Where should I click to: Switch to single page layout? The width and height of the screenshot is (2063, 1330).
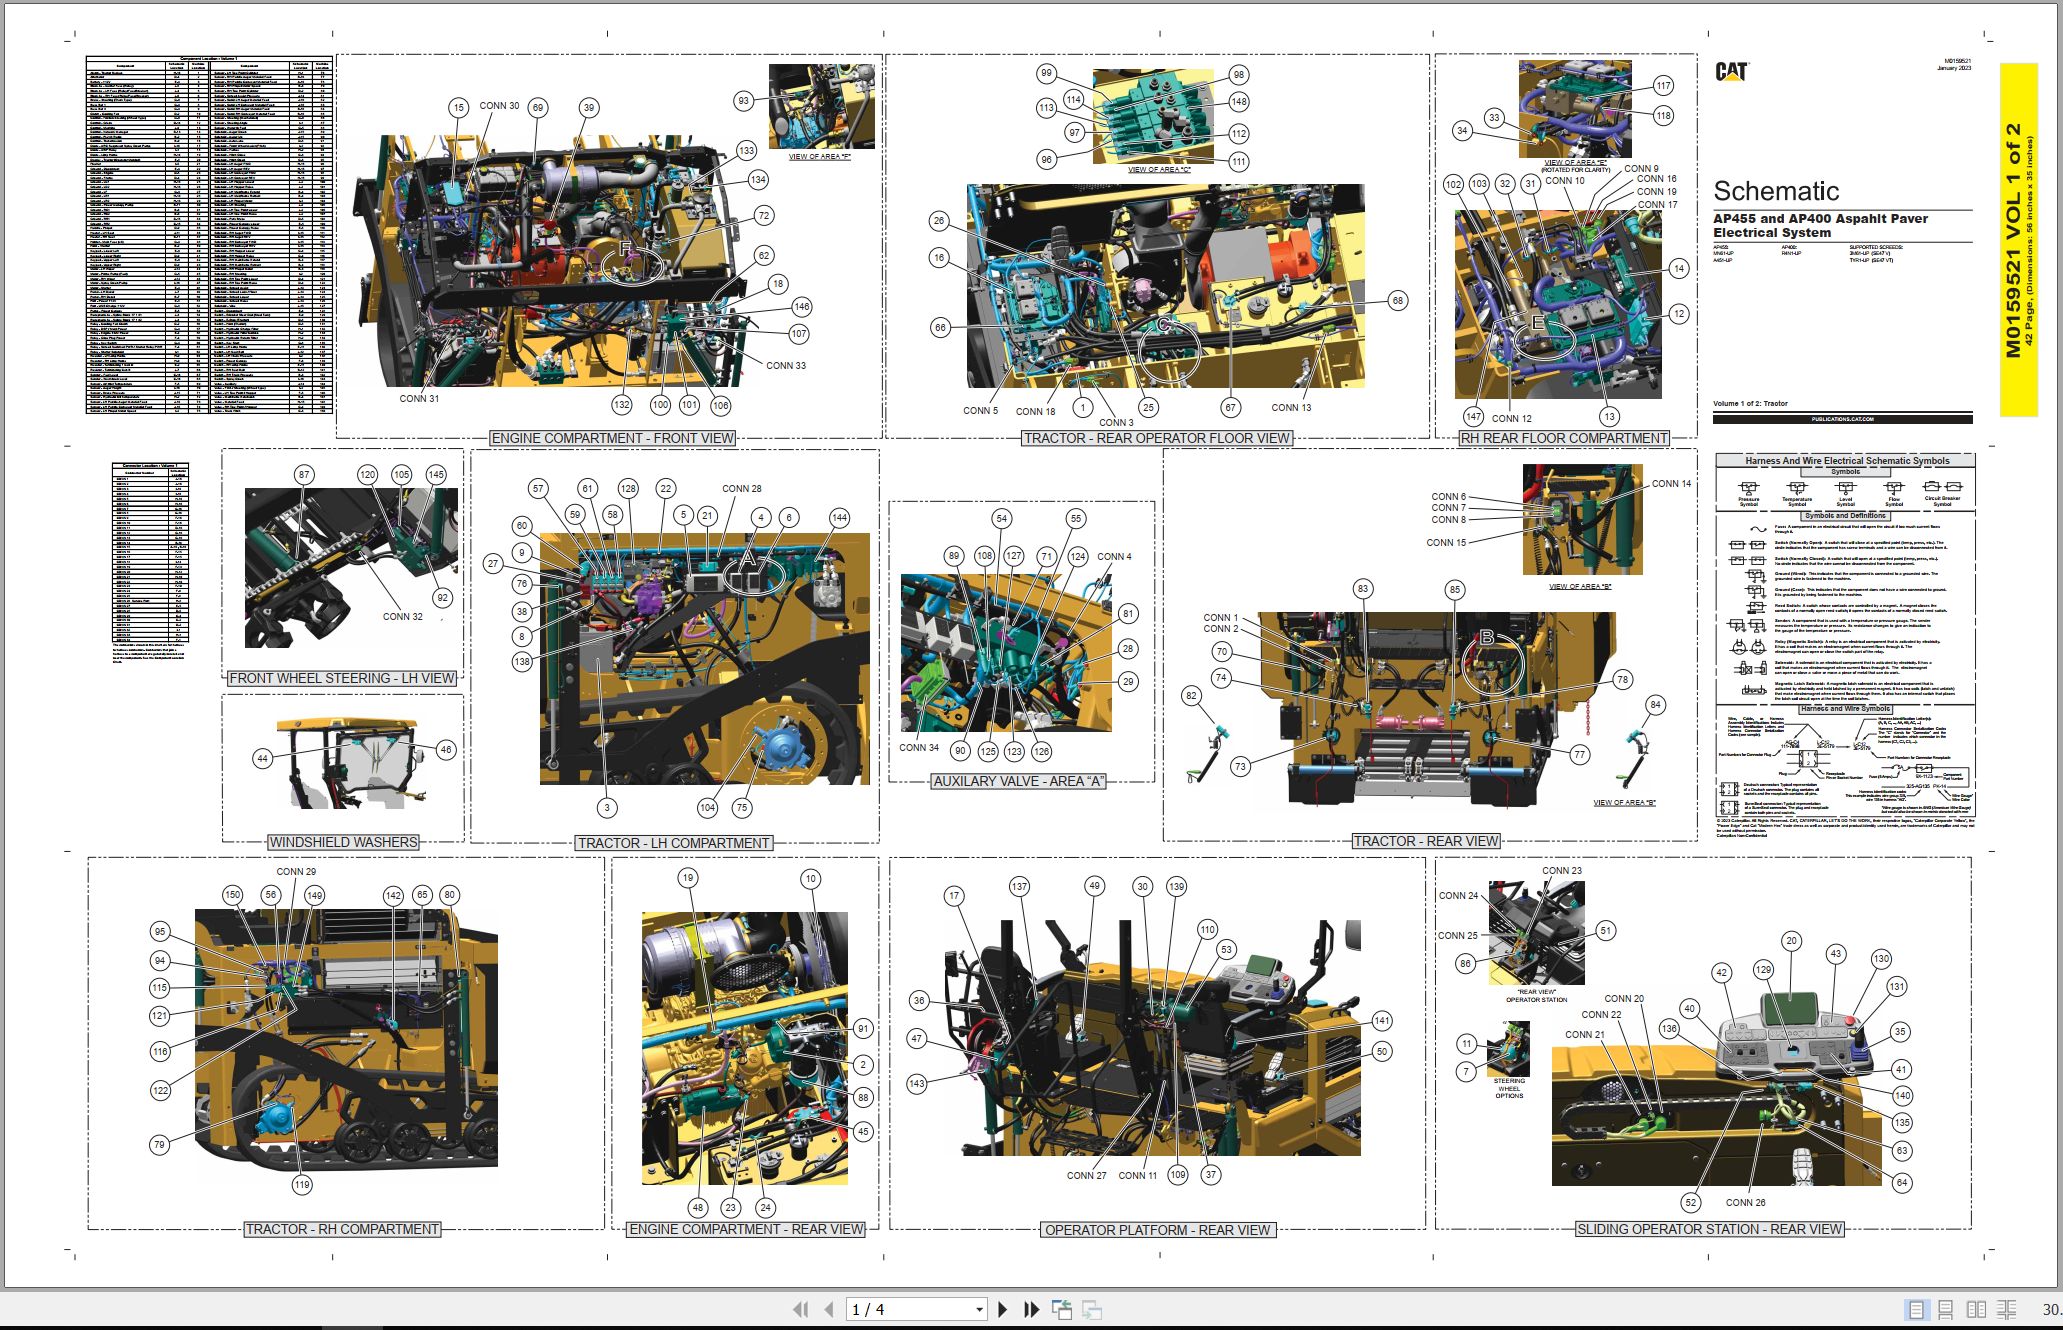click(x=1916, y=1309)
